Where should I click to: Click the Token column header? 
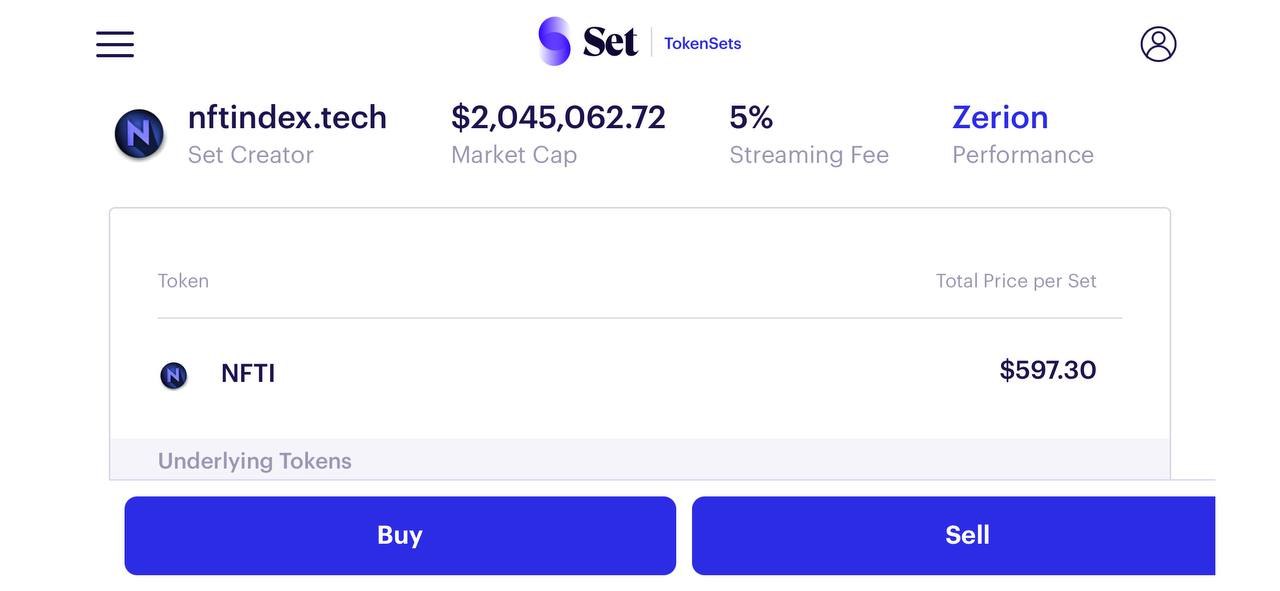[183, 281]
